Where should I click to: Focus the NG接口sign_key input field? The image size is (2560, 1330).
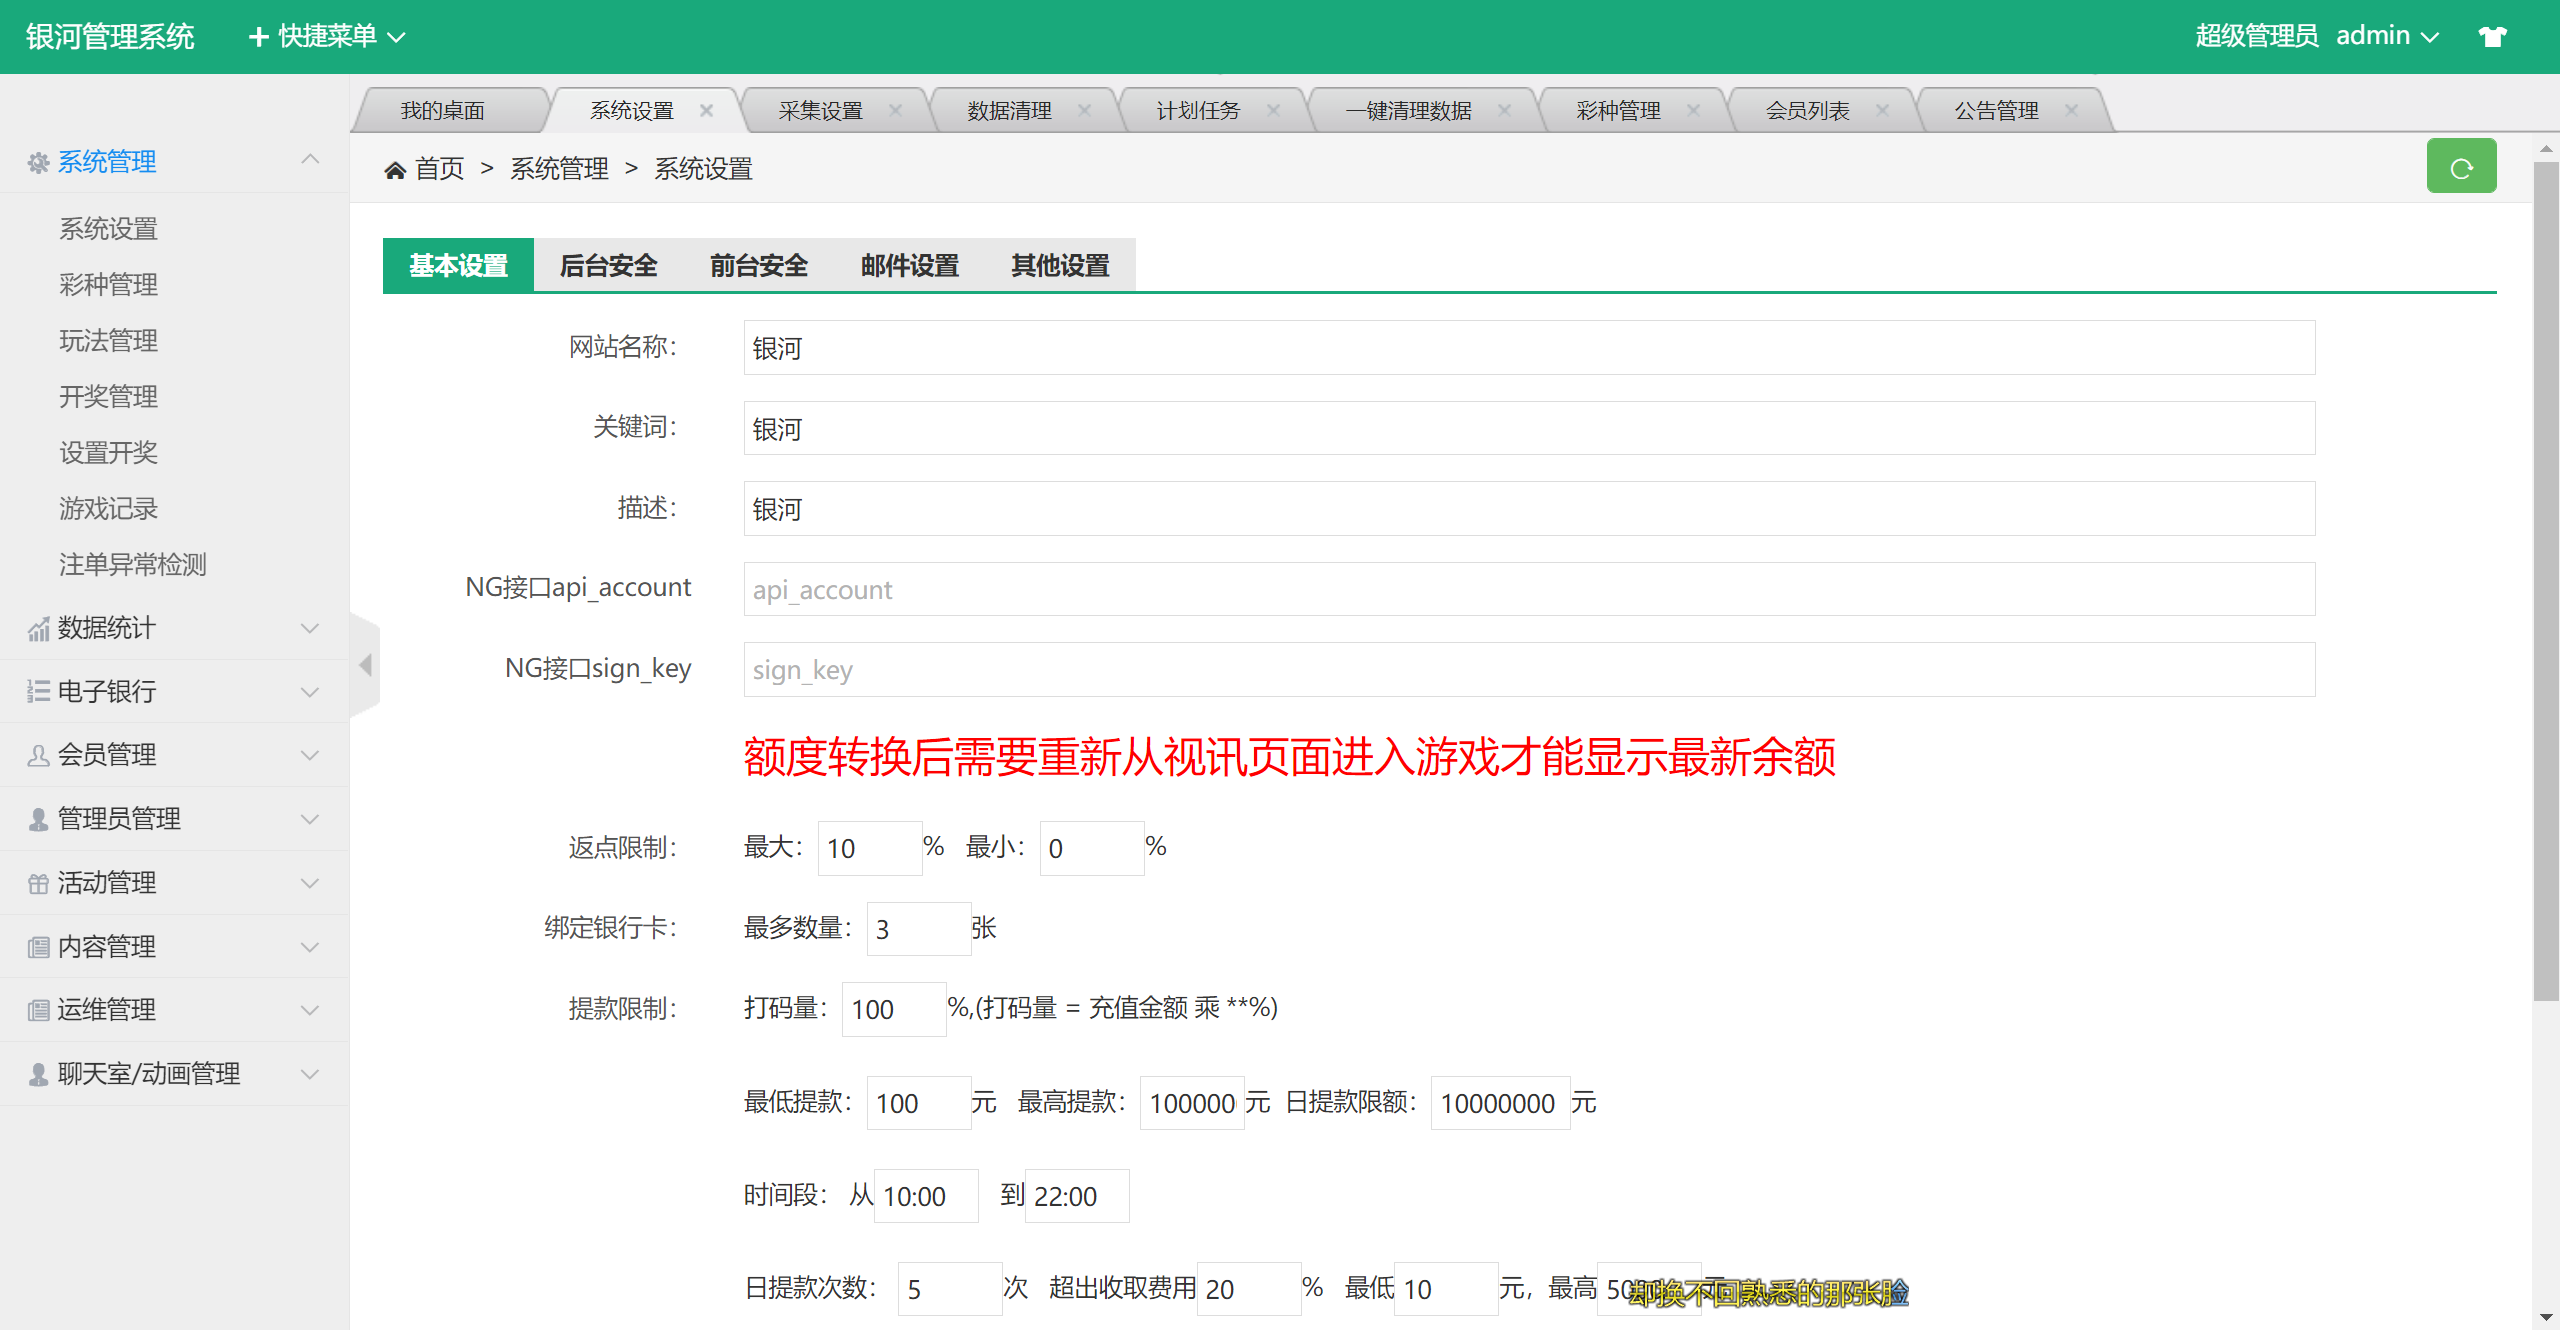[1528, 670]
